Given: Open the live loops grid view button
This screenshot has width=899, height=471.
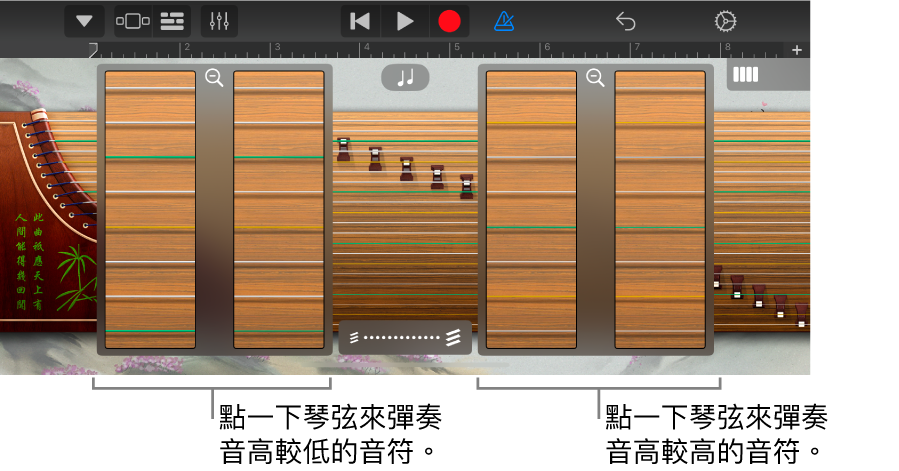Looking at the screenshot, I should (133, 22).
